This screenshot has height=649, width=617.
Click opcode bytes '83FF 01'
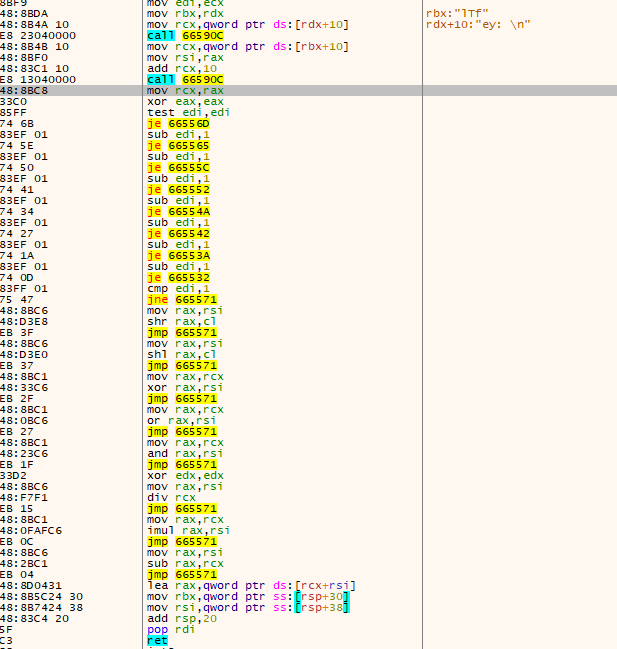click(24, 288)
